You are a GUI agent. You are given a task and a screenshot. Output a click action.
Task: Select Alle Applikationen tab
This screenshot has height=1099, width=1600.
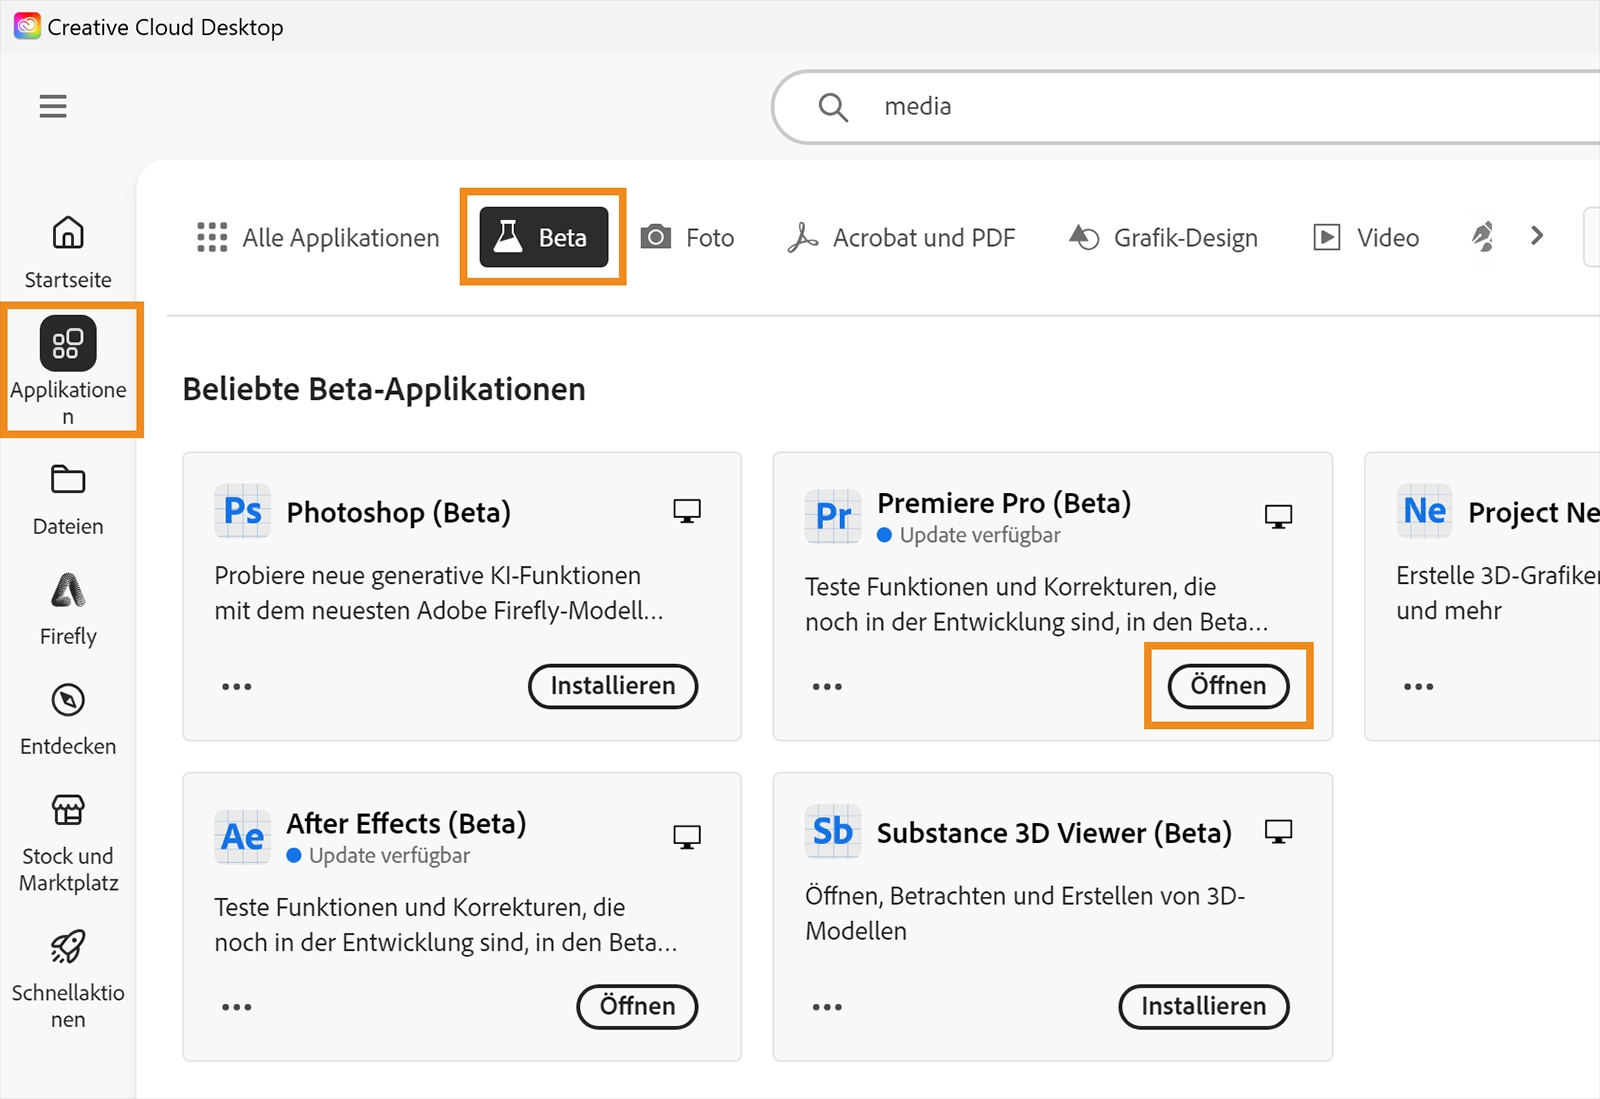318,238
